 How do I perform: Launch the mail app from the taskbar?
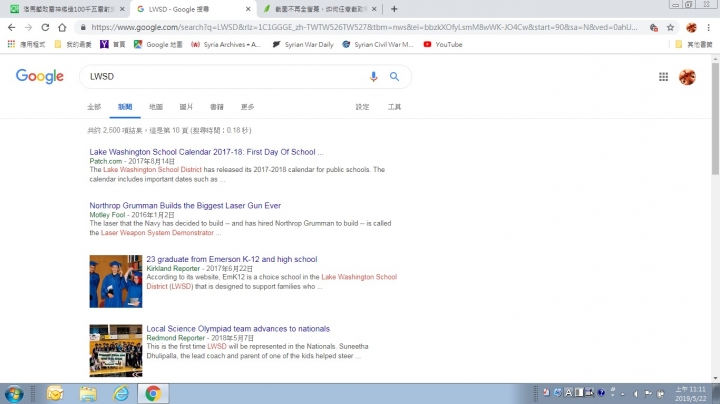coord(55,394)
